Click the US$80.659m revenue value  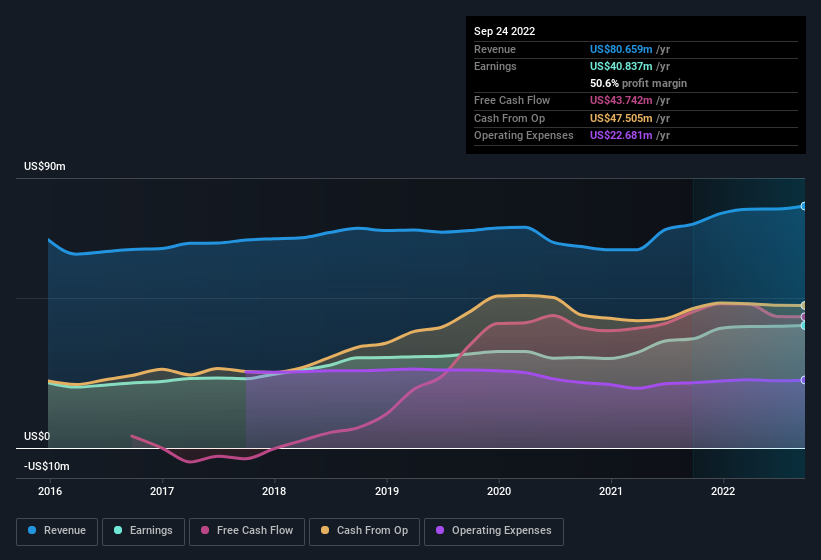621,49
